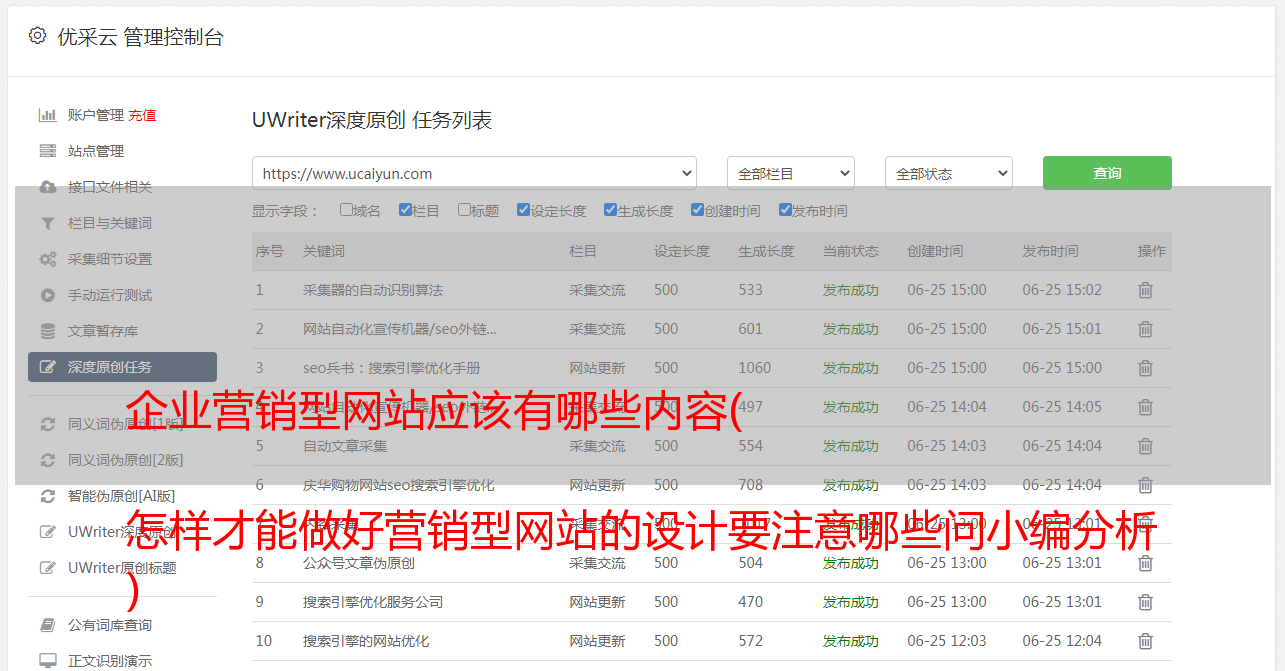Uncheck the 生成长度 field checkbox
This screenshot has height=671, width=1285.
pyautogui.click(x=610, y=210)
